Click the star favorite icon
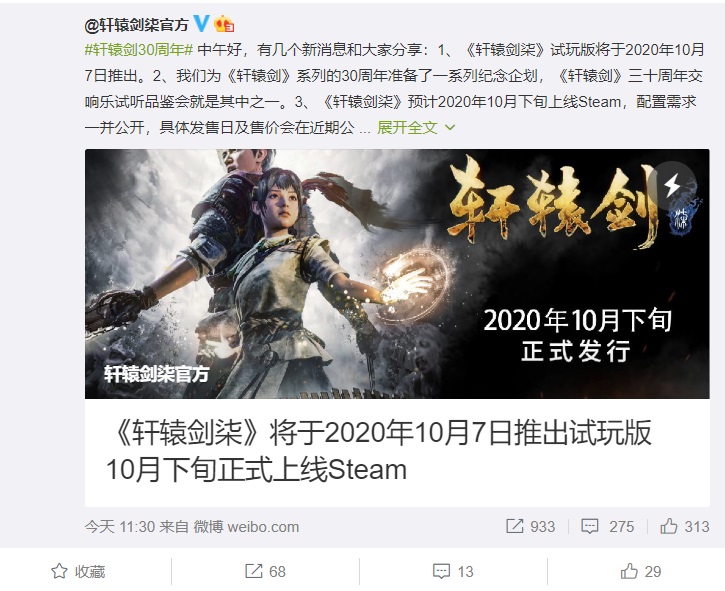Image resolution: width=725 pixels, height=591 pixels. click(59, 571)
